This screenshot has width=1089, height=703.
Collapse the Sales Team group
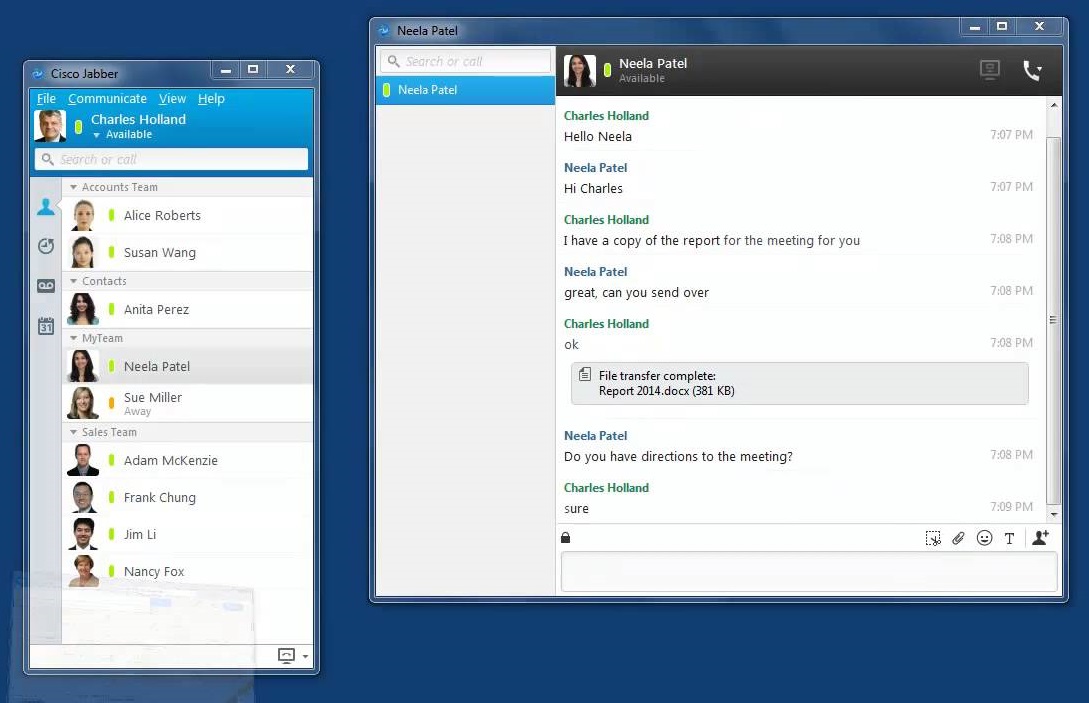(x=74, y=432)
